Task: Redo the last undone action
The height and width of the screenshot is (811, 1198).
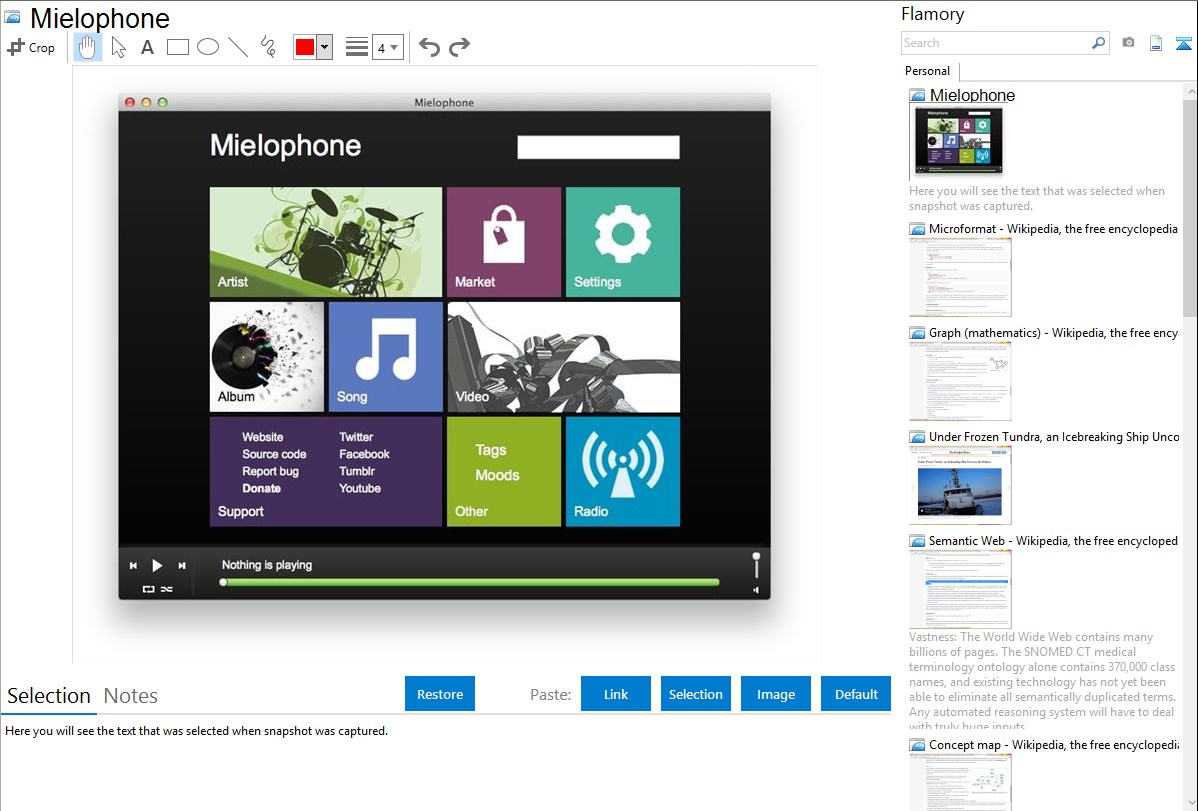Action: 459,47
